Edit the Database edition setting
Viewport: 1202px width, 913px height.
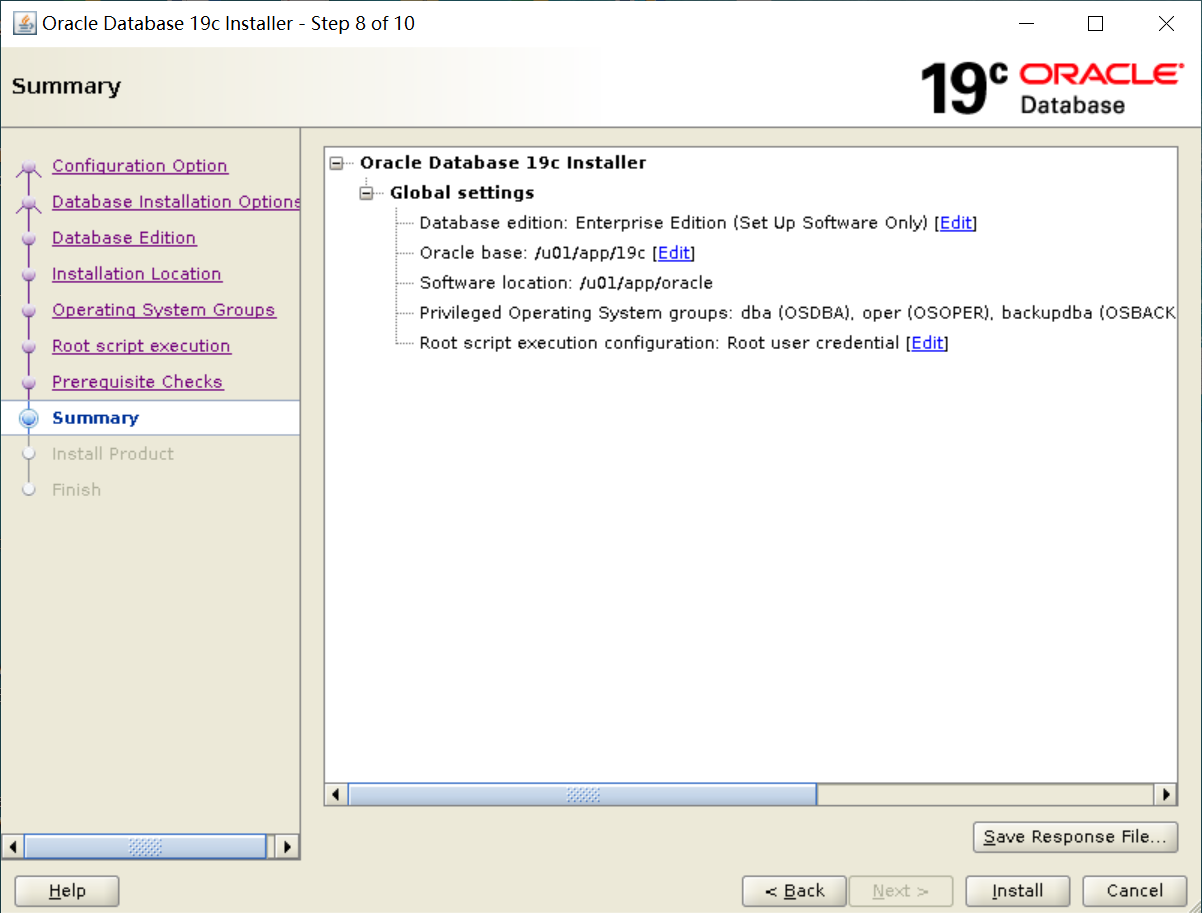[x=955, y=223]
